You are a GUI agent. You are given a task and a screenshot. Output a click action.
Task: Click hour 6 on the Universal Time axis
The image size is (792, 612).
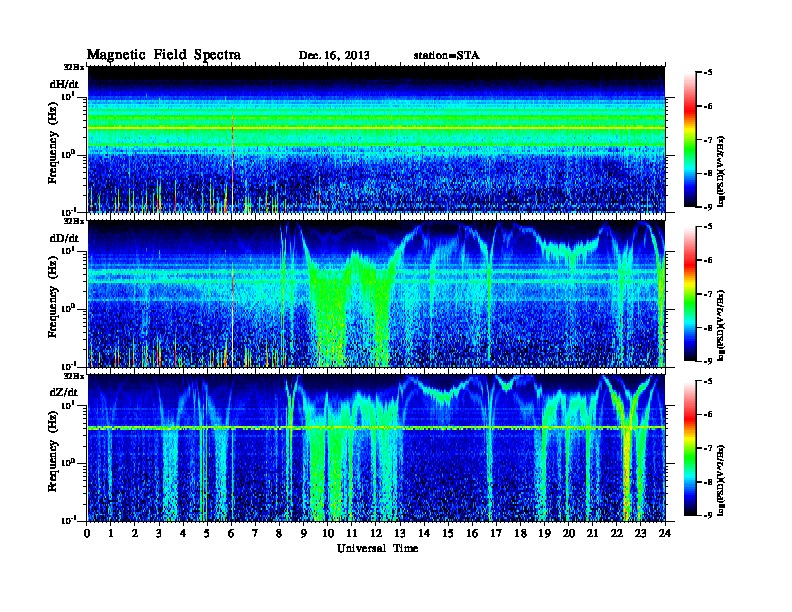231,533
